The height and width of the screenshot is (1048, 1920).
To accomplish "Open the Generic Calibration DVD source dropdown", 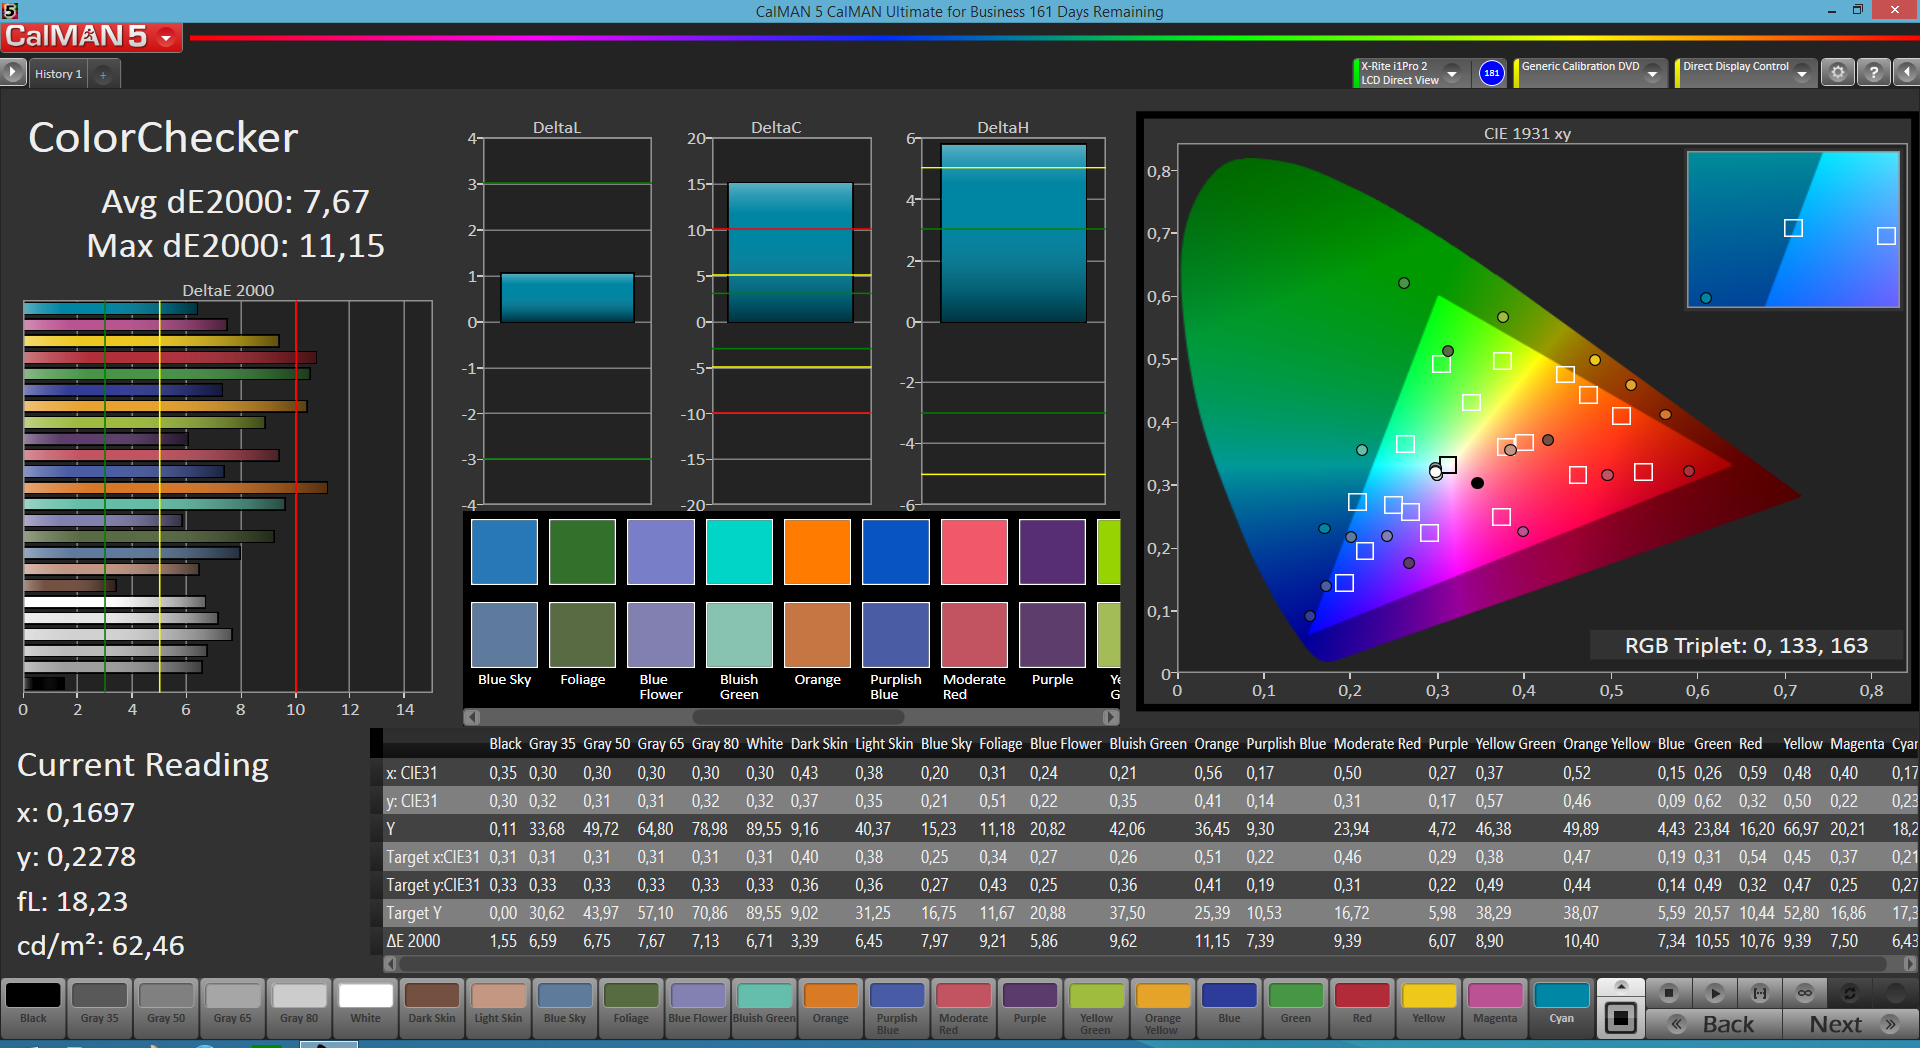I will pyautogui.click(x=1653, y=73).
